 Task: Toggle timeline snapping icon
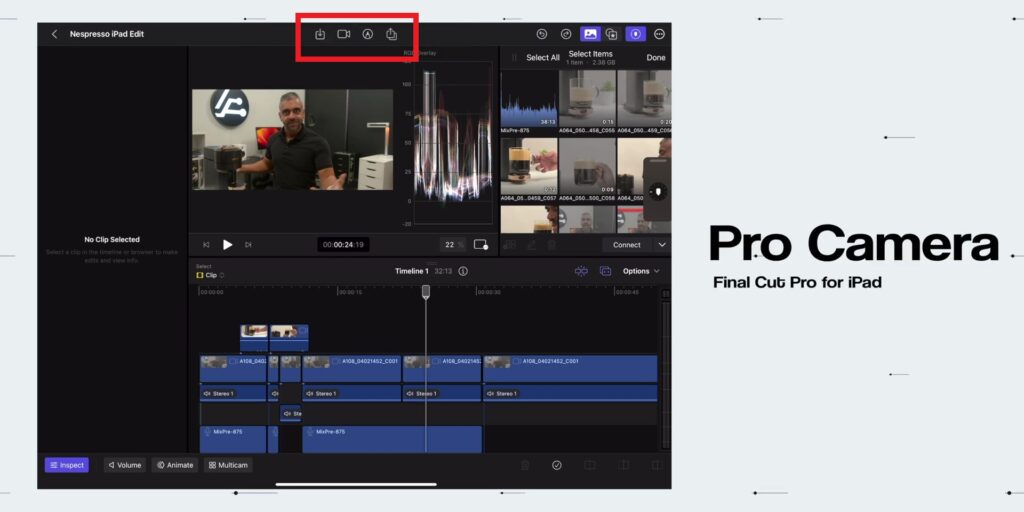(x=581, y=271)
